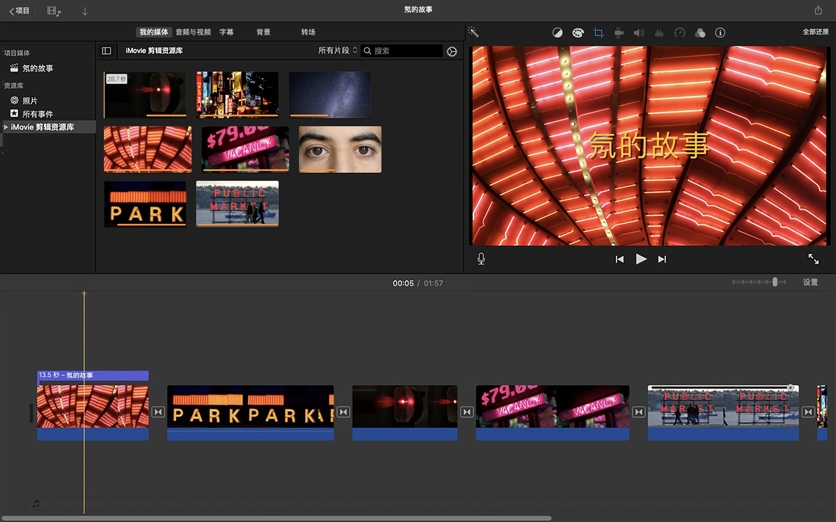Viewport: 836px width, 522px height.
Task: Open the color balance tool
Action: pos(558,33)
